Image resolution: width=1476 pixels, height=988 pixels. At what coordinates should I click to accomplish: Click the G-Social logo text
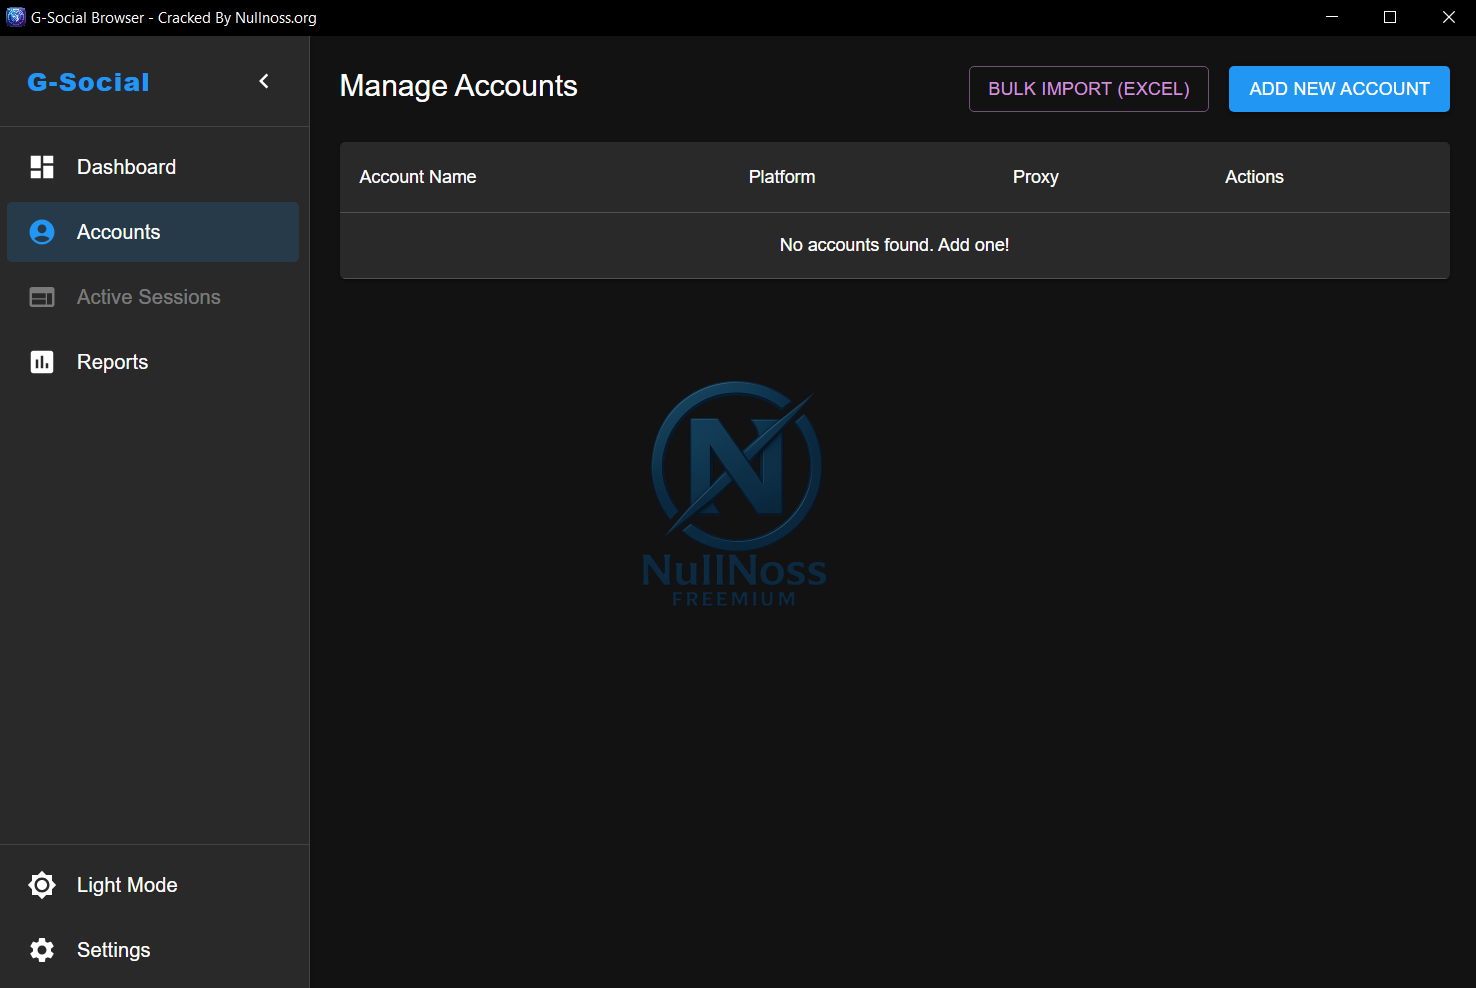(x=88, y=82)
